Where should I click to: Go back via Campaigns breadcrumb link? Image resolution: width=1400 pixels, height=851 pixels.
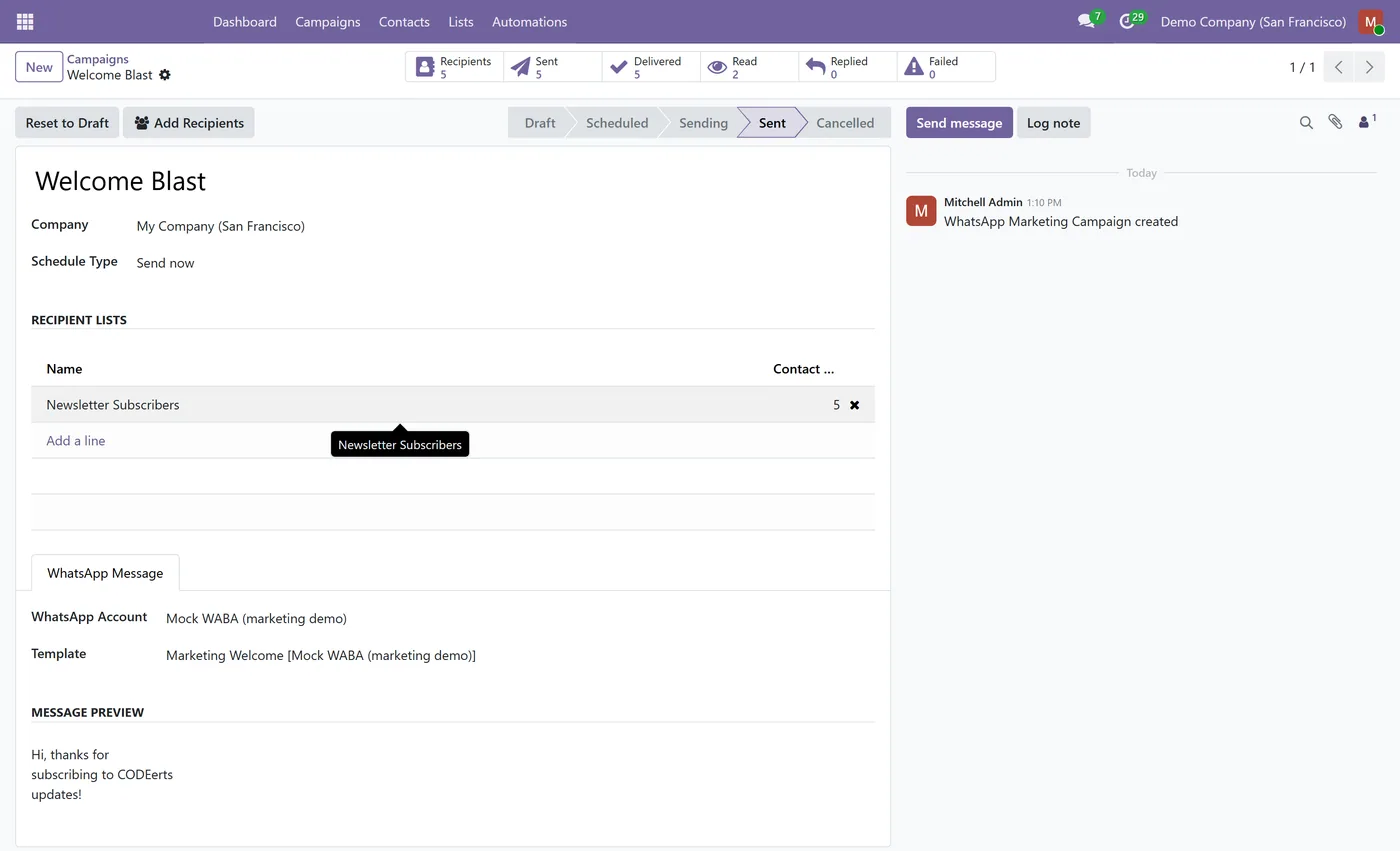[98, 59]
